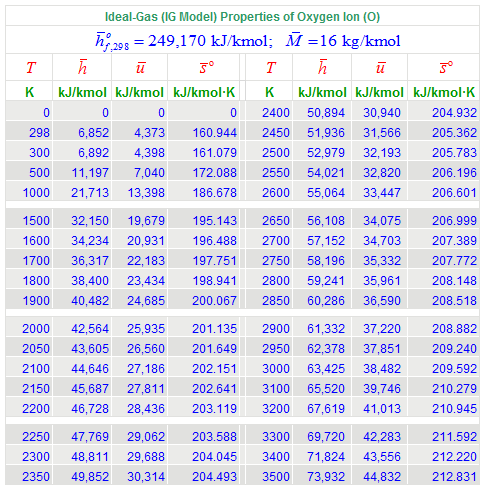Select the internal energy value 29,062
The height and width of the screenshot is (490, 485).
146,437
